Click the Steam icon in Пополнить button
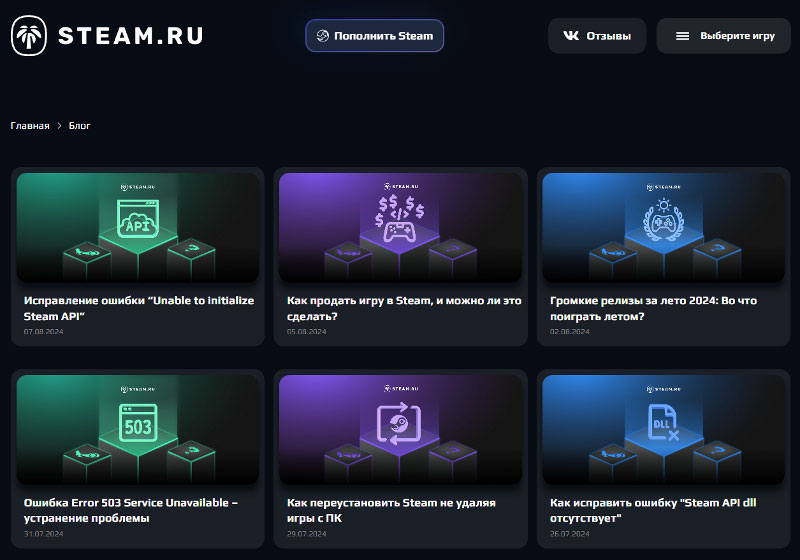This screenshot has width=800, height=560. pos(322,36)
